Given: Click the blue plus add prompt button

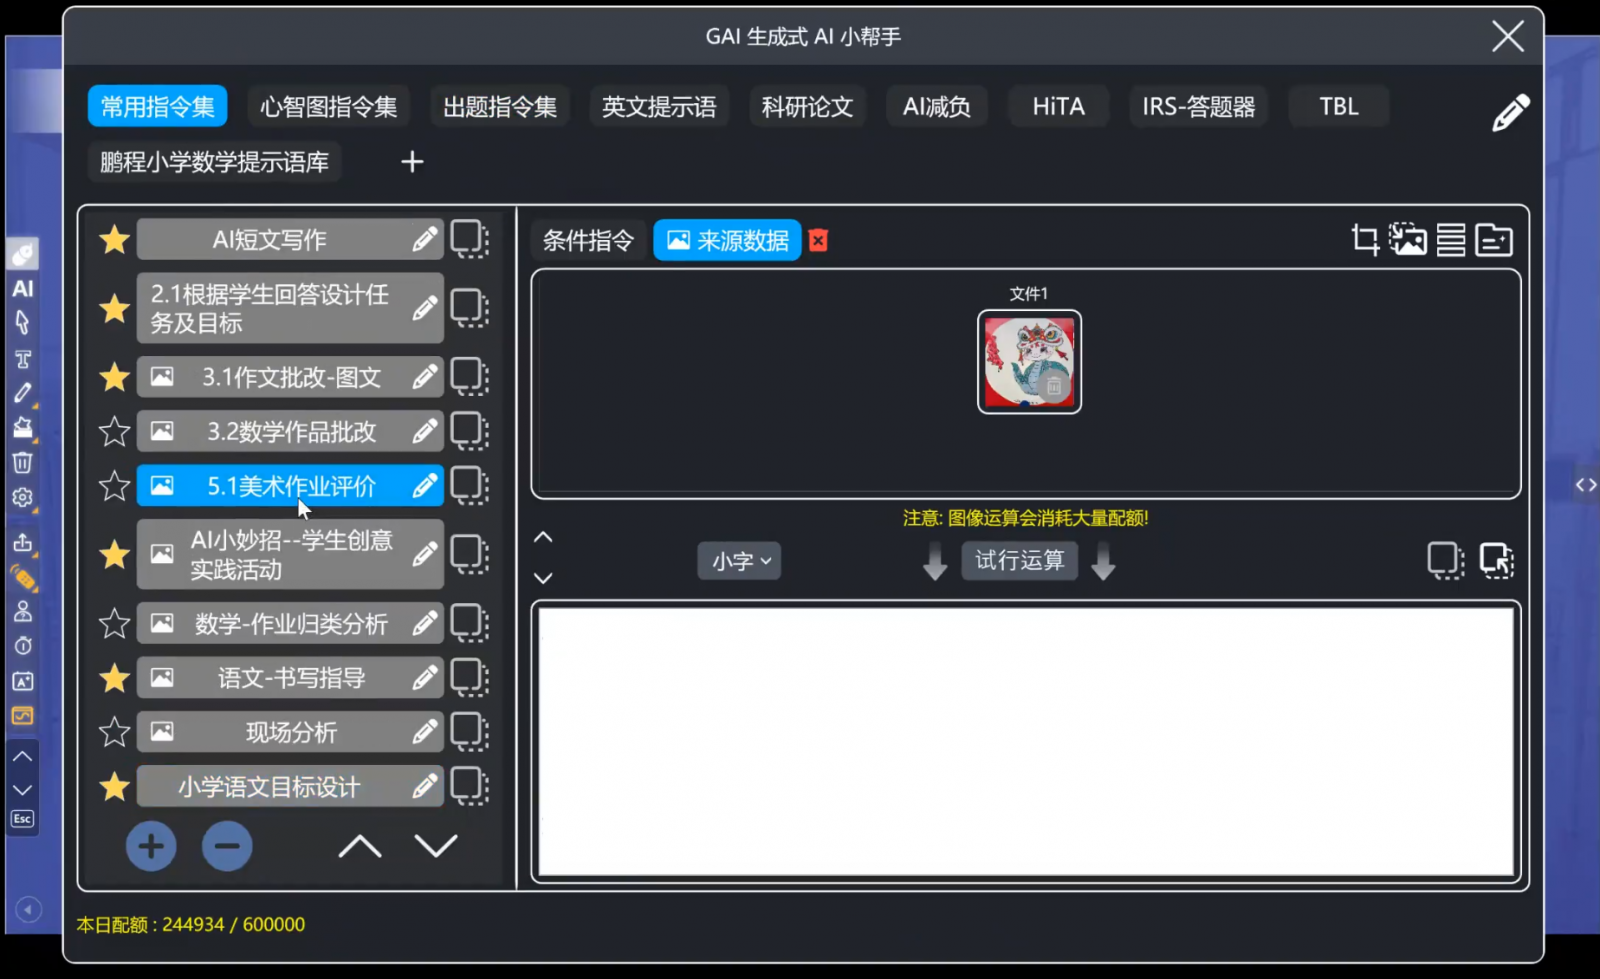Looking at the screenshot, I should pyautogui.click(x=151, y=847).
